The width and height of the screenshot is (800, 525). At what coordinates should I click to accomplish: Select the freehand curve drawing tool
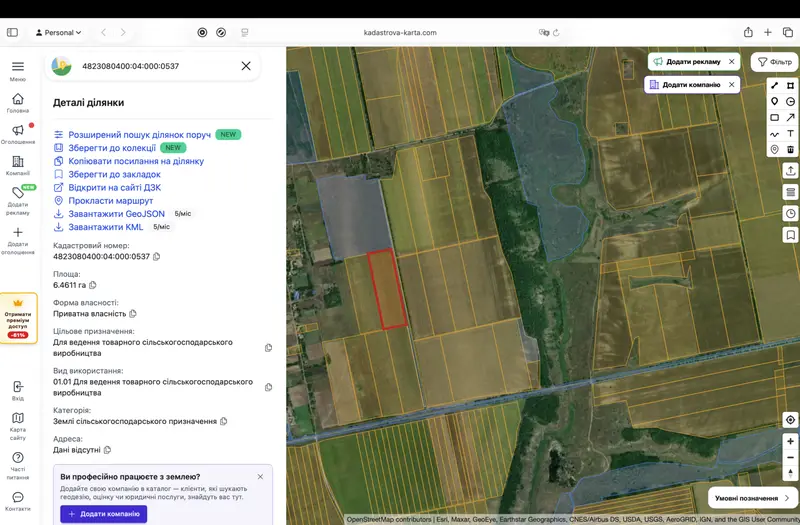click(774, 134)
